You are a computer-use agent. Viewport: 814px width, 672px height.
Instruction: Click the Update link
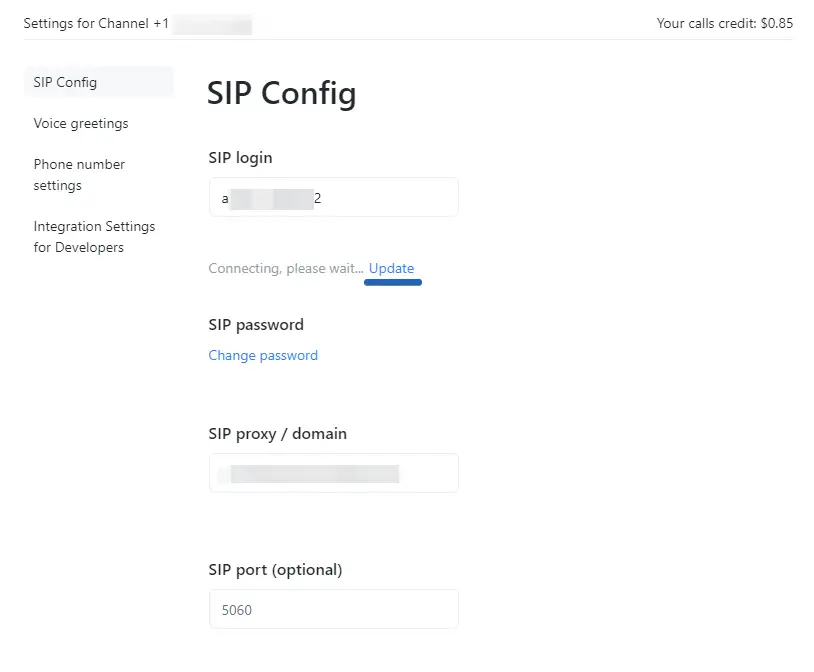(x=391, y=268)
